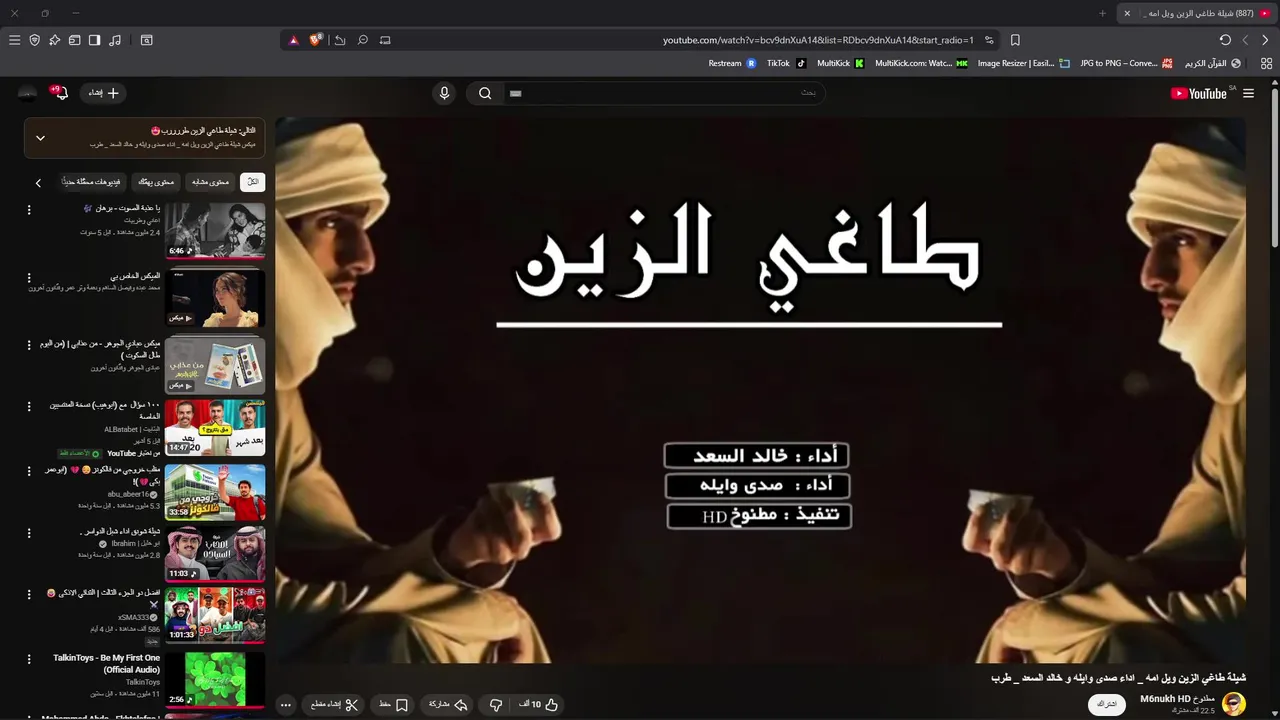Open the Image Resizer bookmark
This screenshot has width=1280, height=720.
pyautogui.click(x=1022, y=63)
